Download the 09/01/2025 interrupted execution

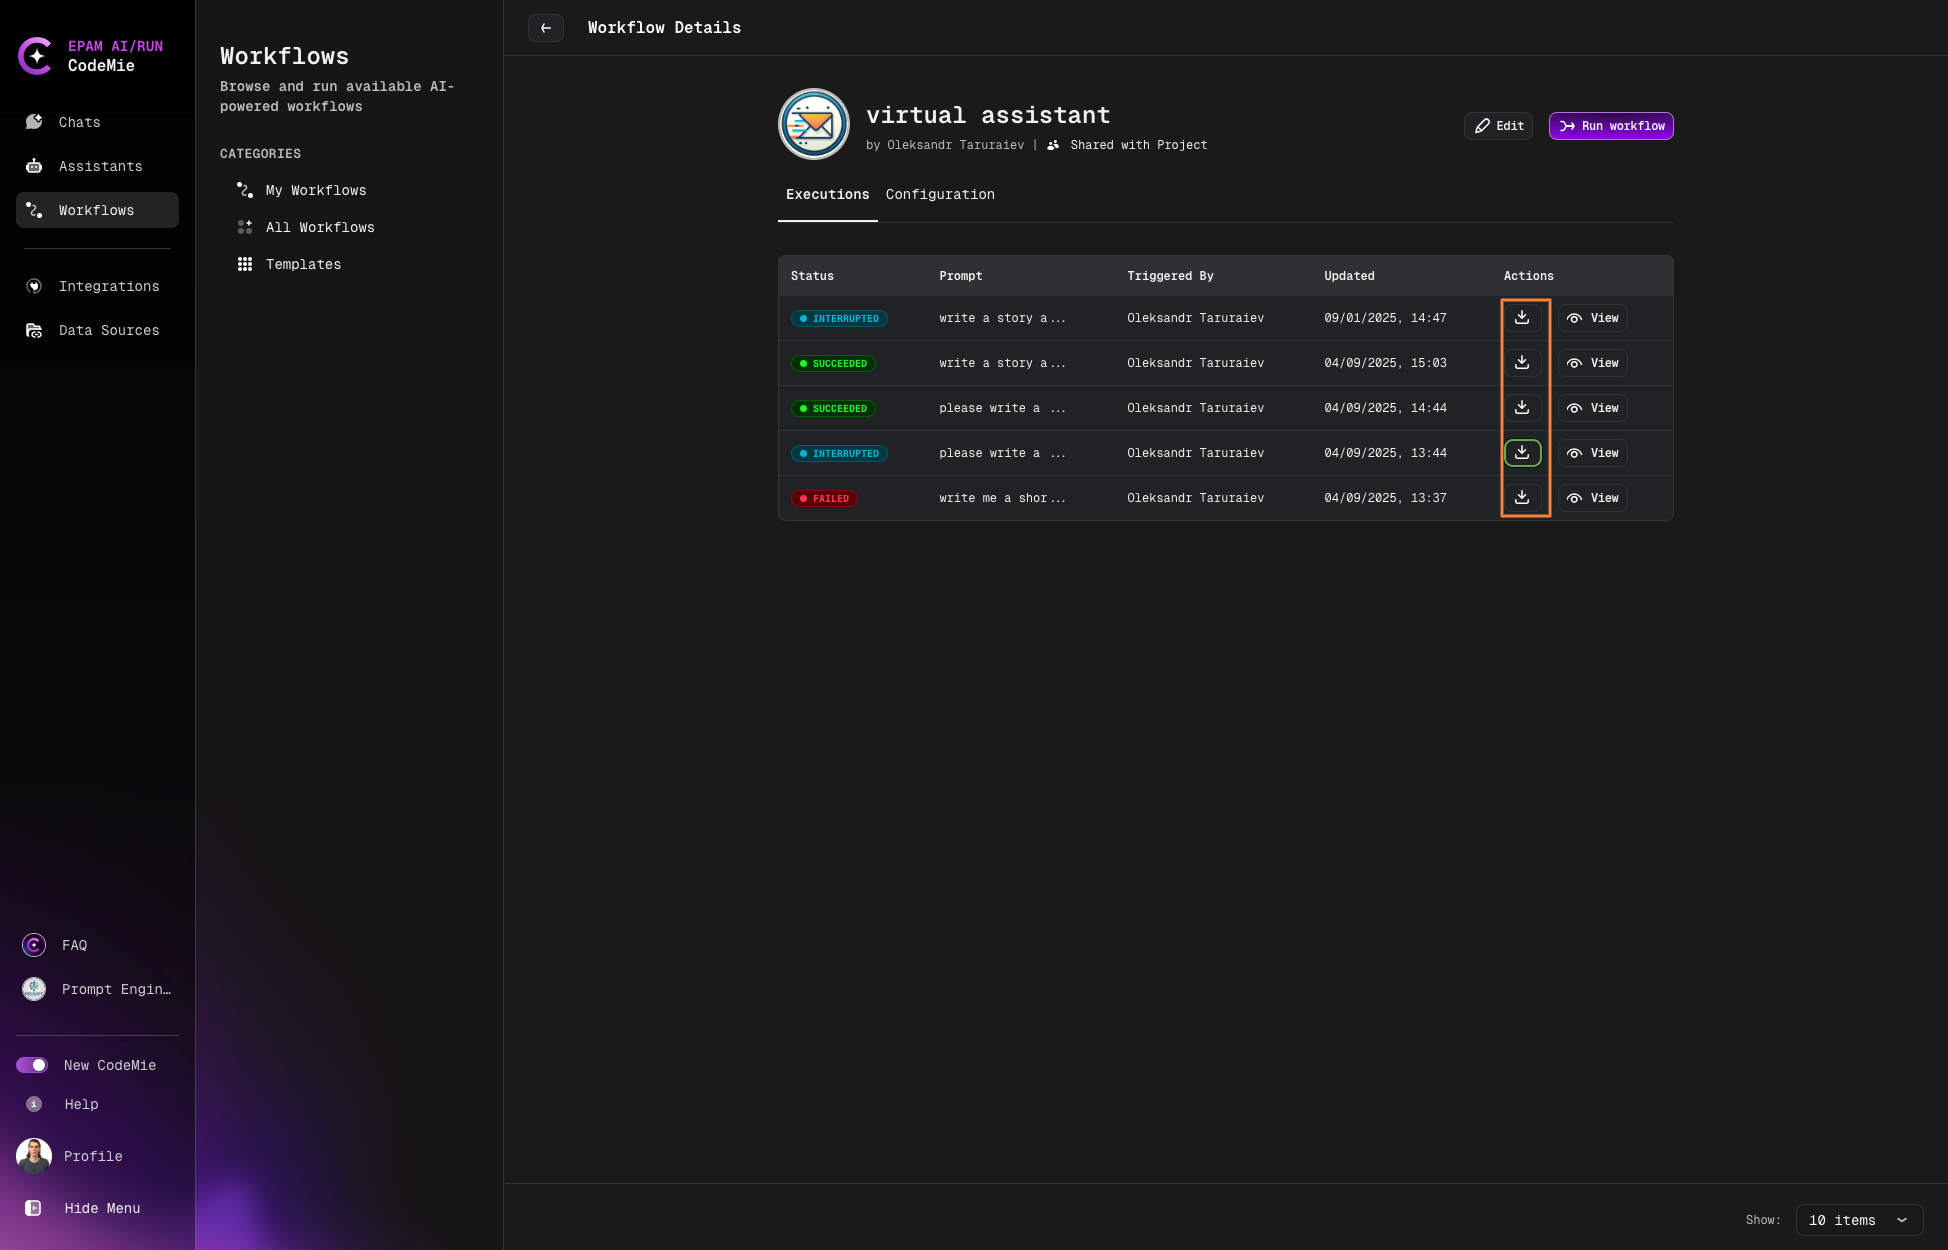click(x=1521, y=318)
